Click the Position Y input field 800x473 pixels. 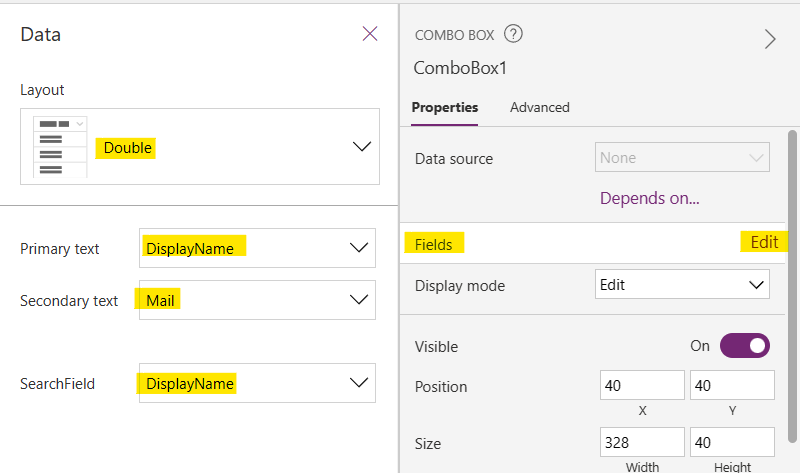732,386
